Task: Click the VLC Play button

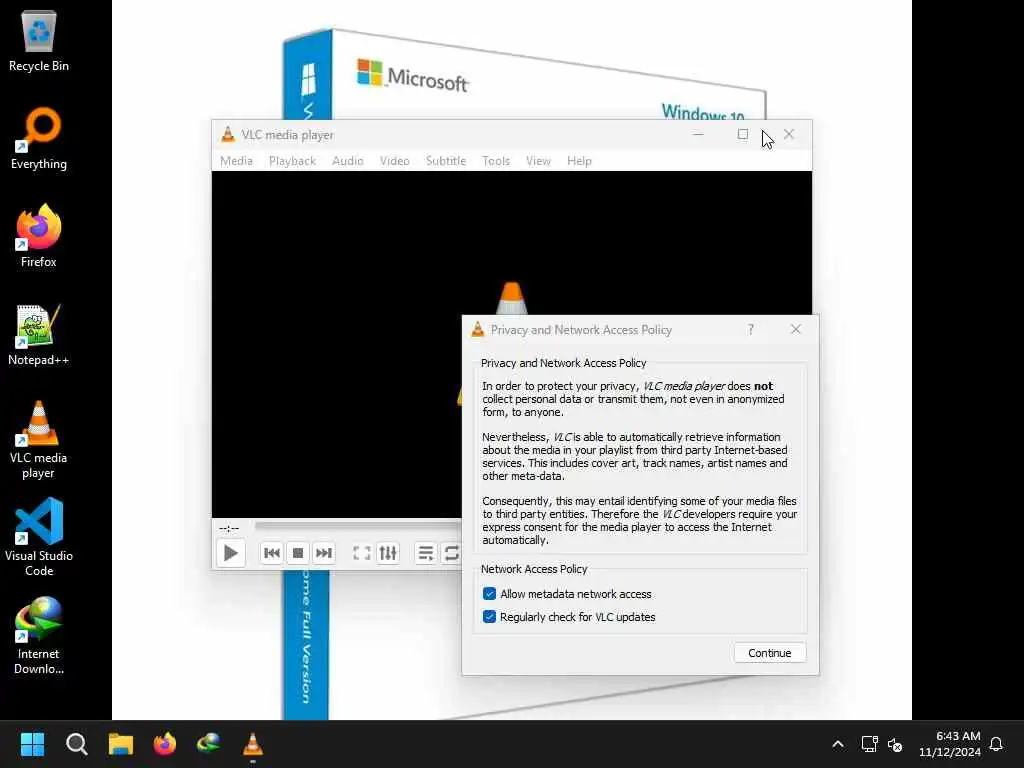Action: point(231,553)
